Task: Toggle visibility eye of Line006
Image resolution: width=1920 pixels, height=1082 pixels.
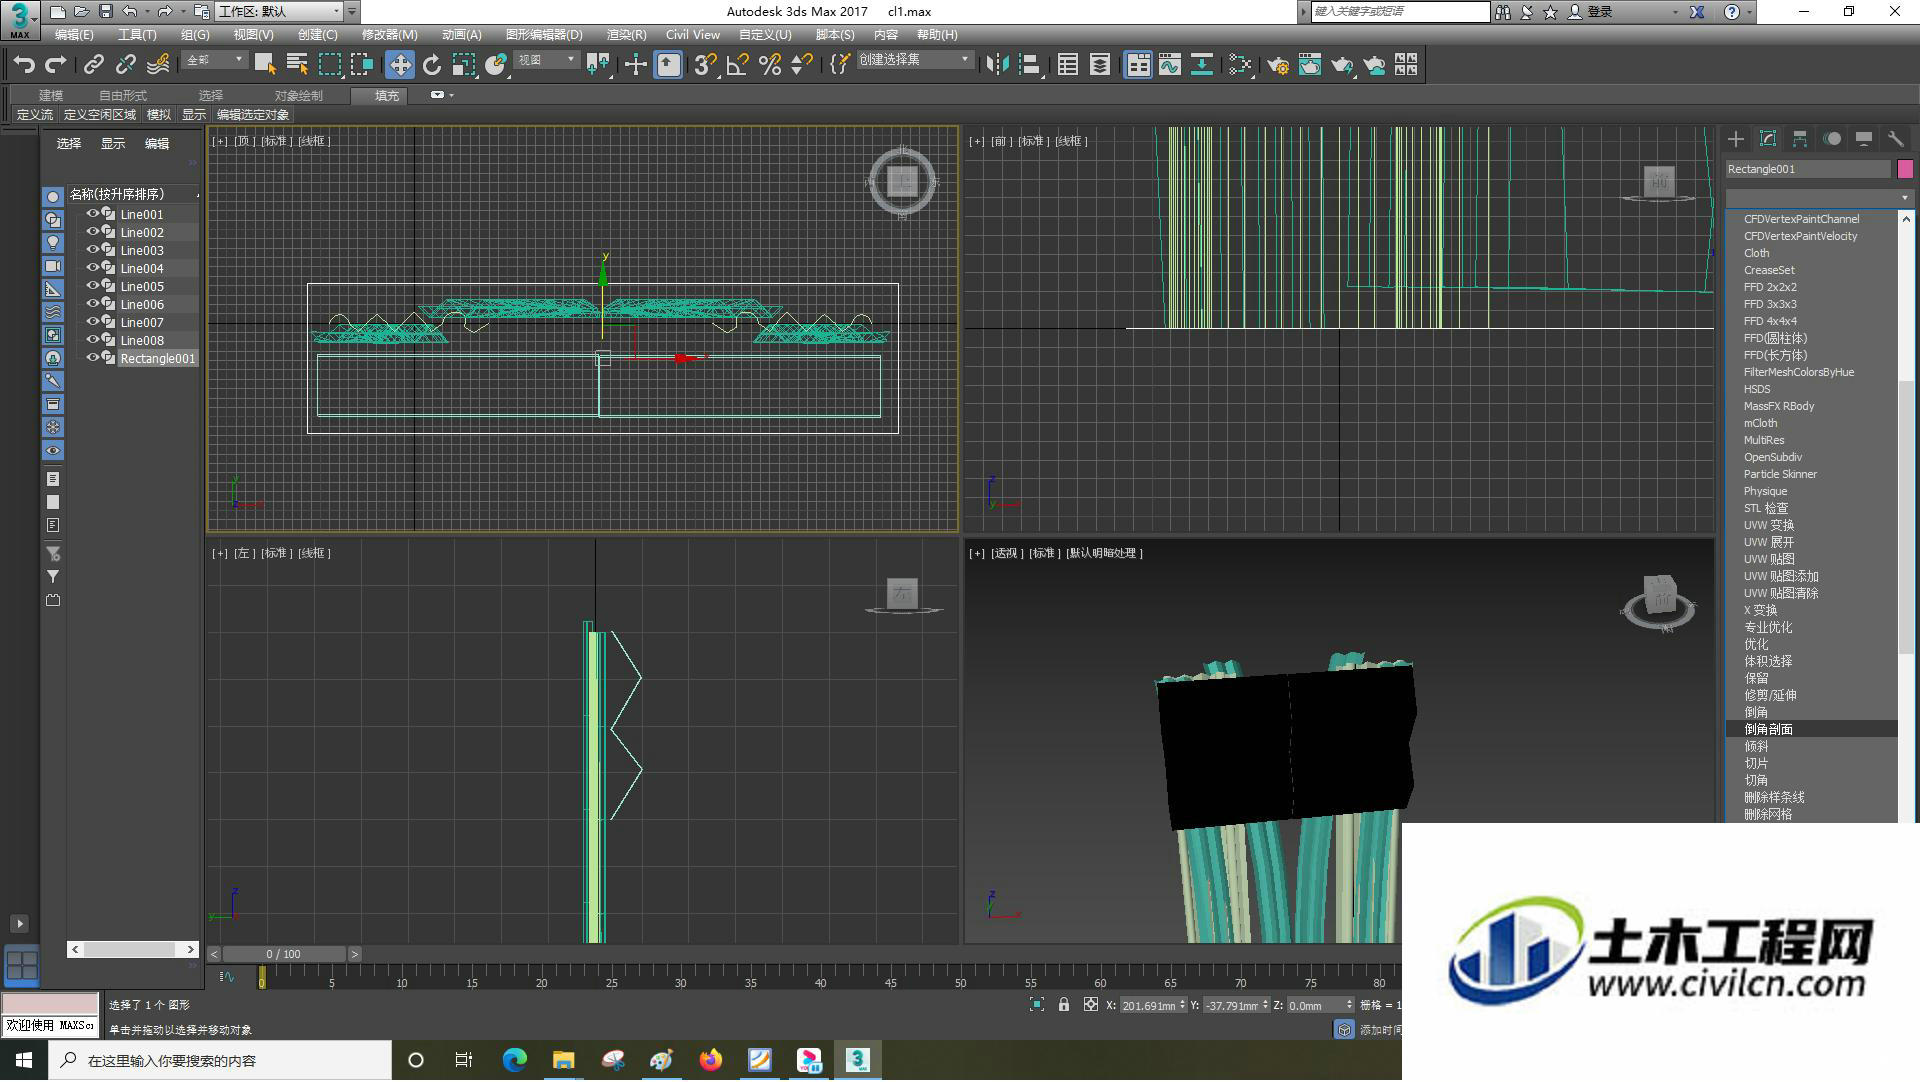Action: (93, 304)
